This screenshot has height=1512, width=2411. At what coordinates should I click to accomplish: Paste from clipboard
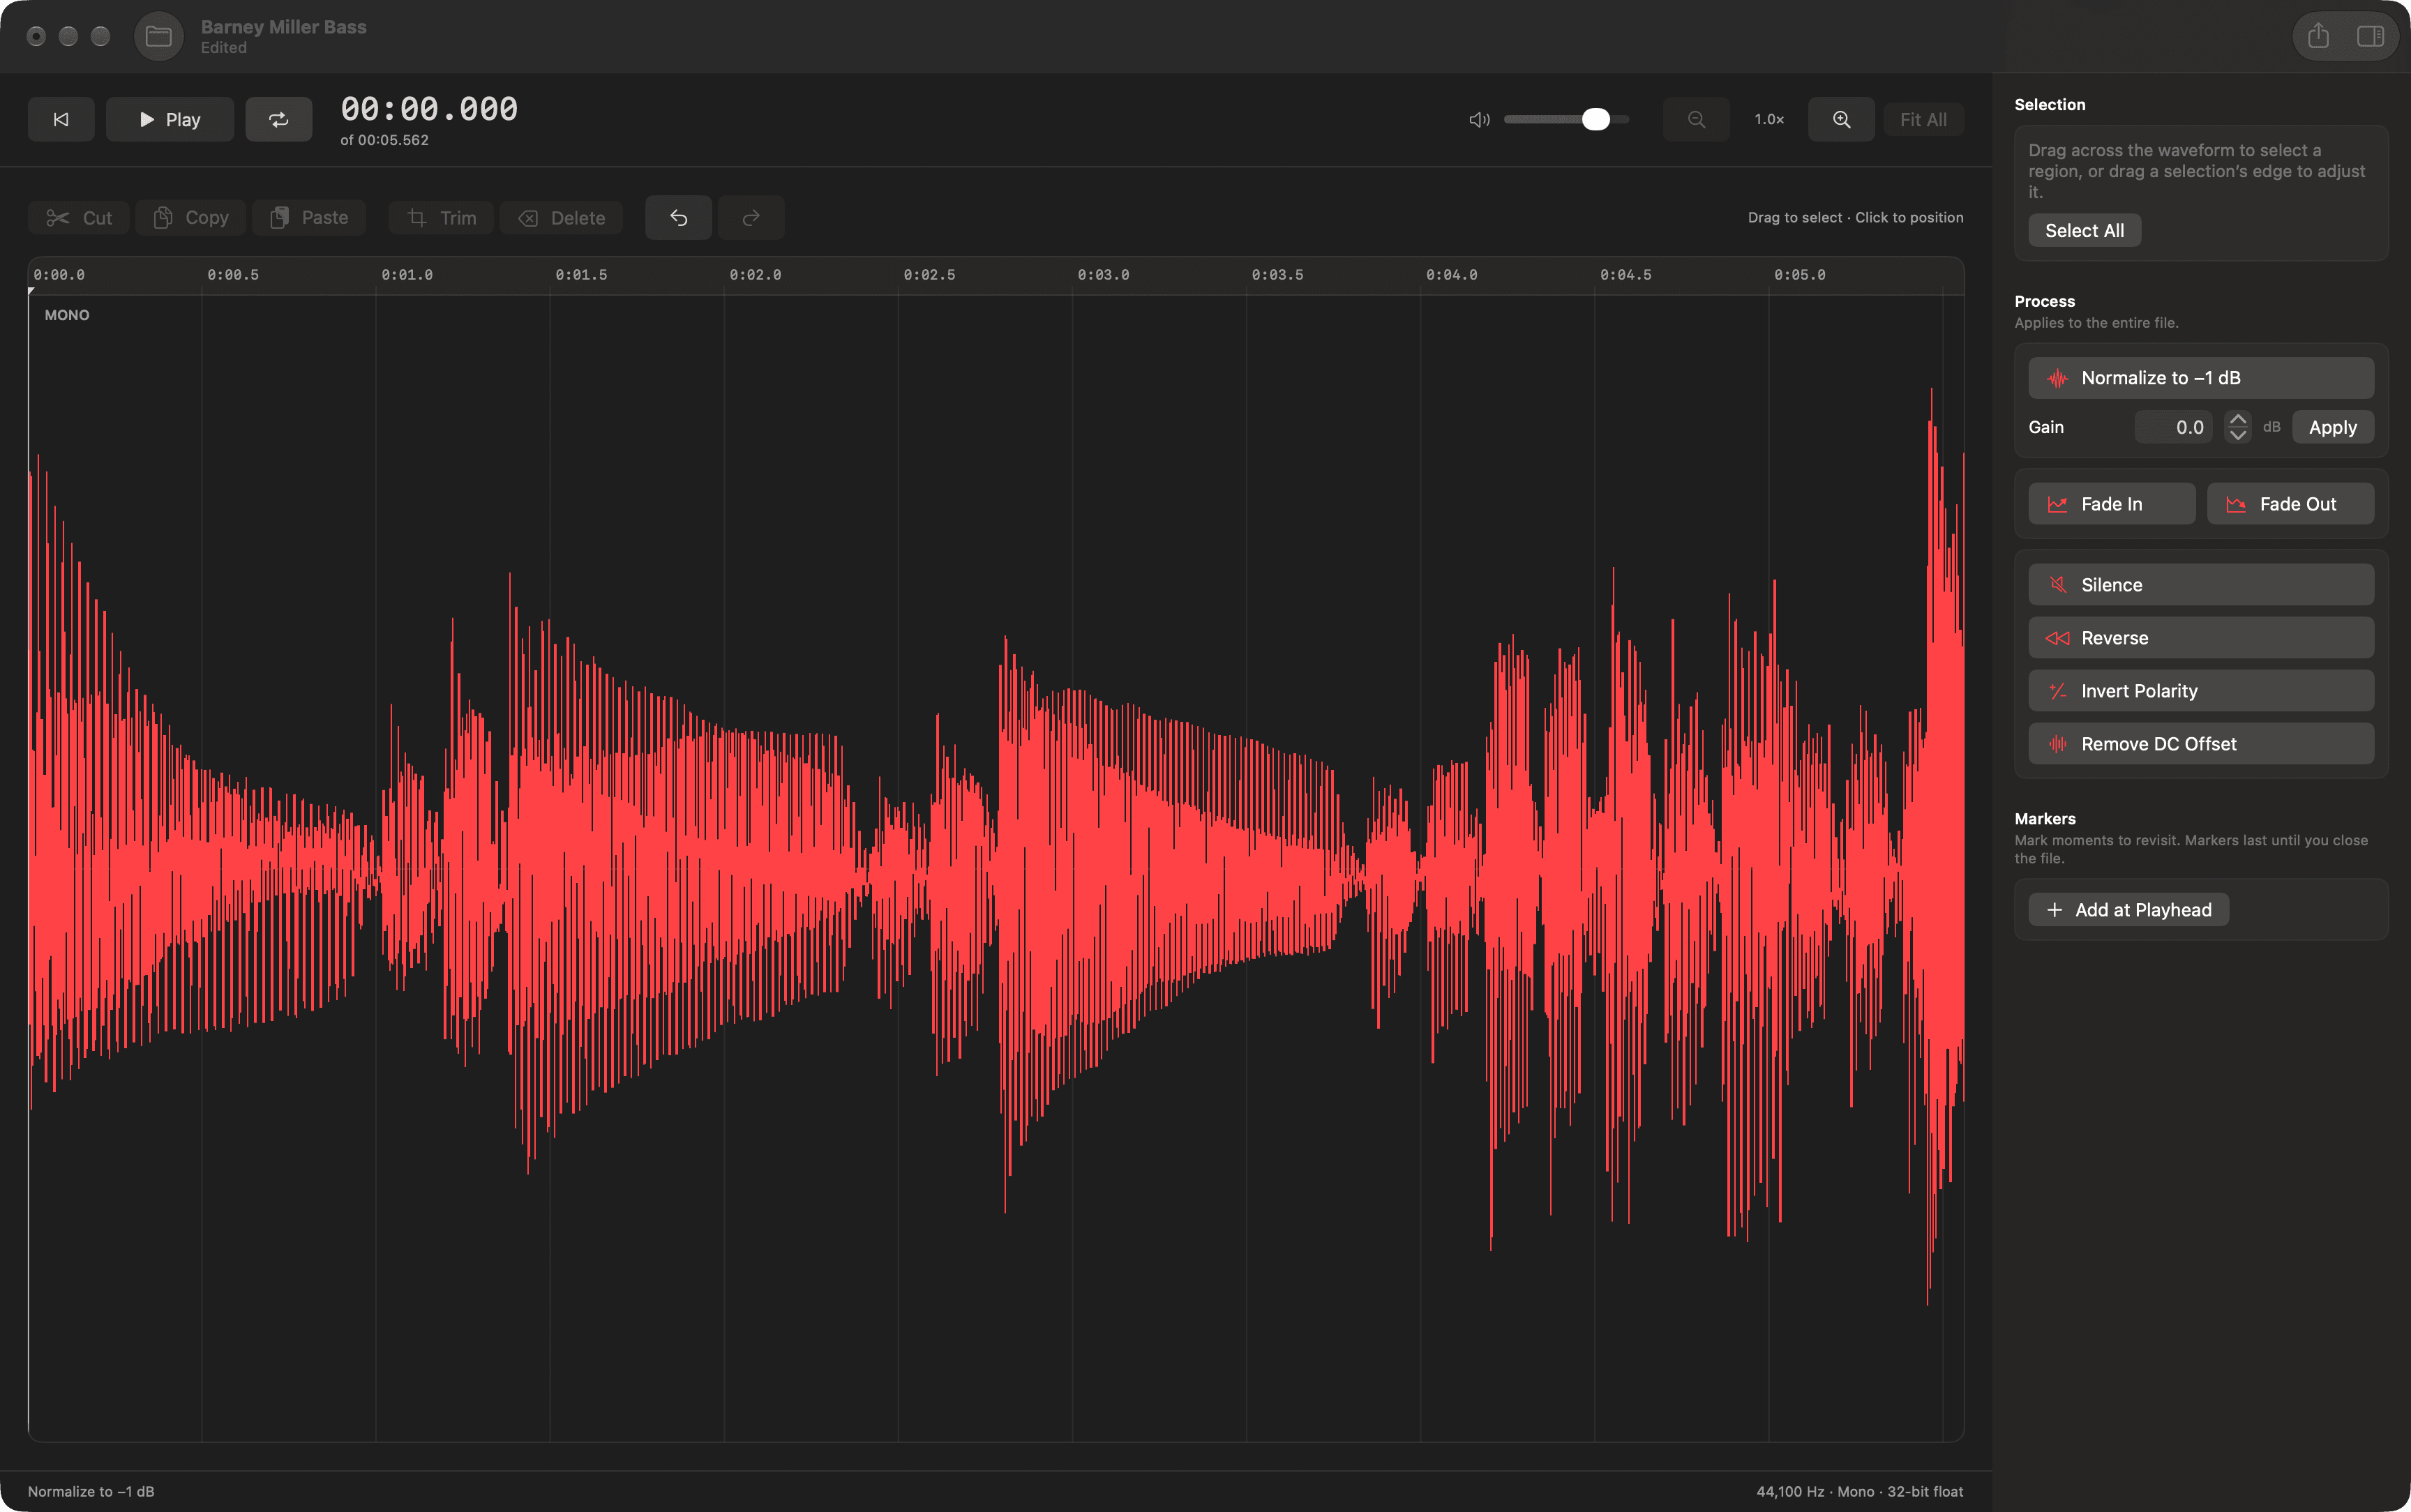(x=309, y=218)
